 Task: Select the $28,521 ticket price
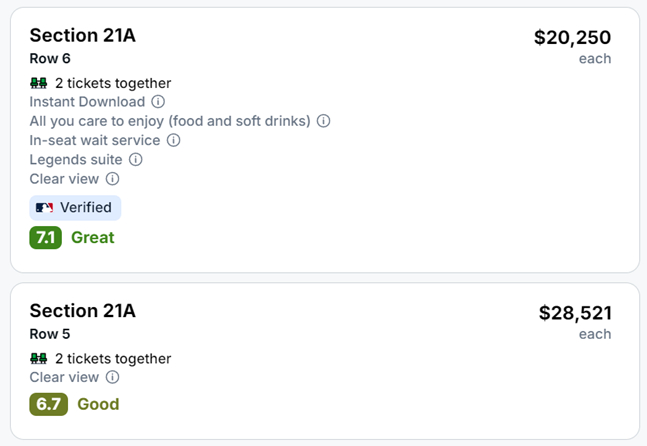click(575, 313)
